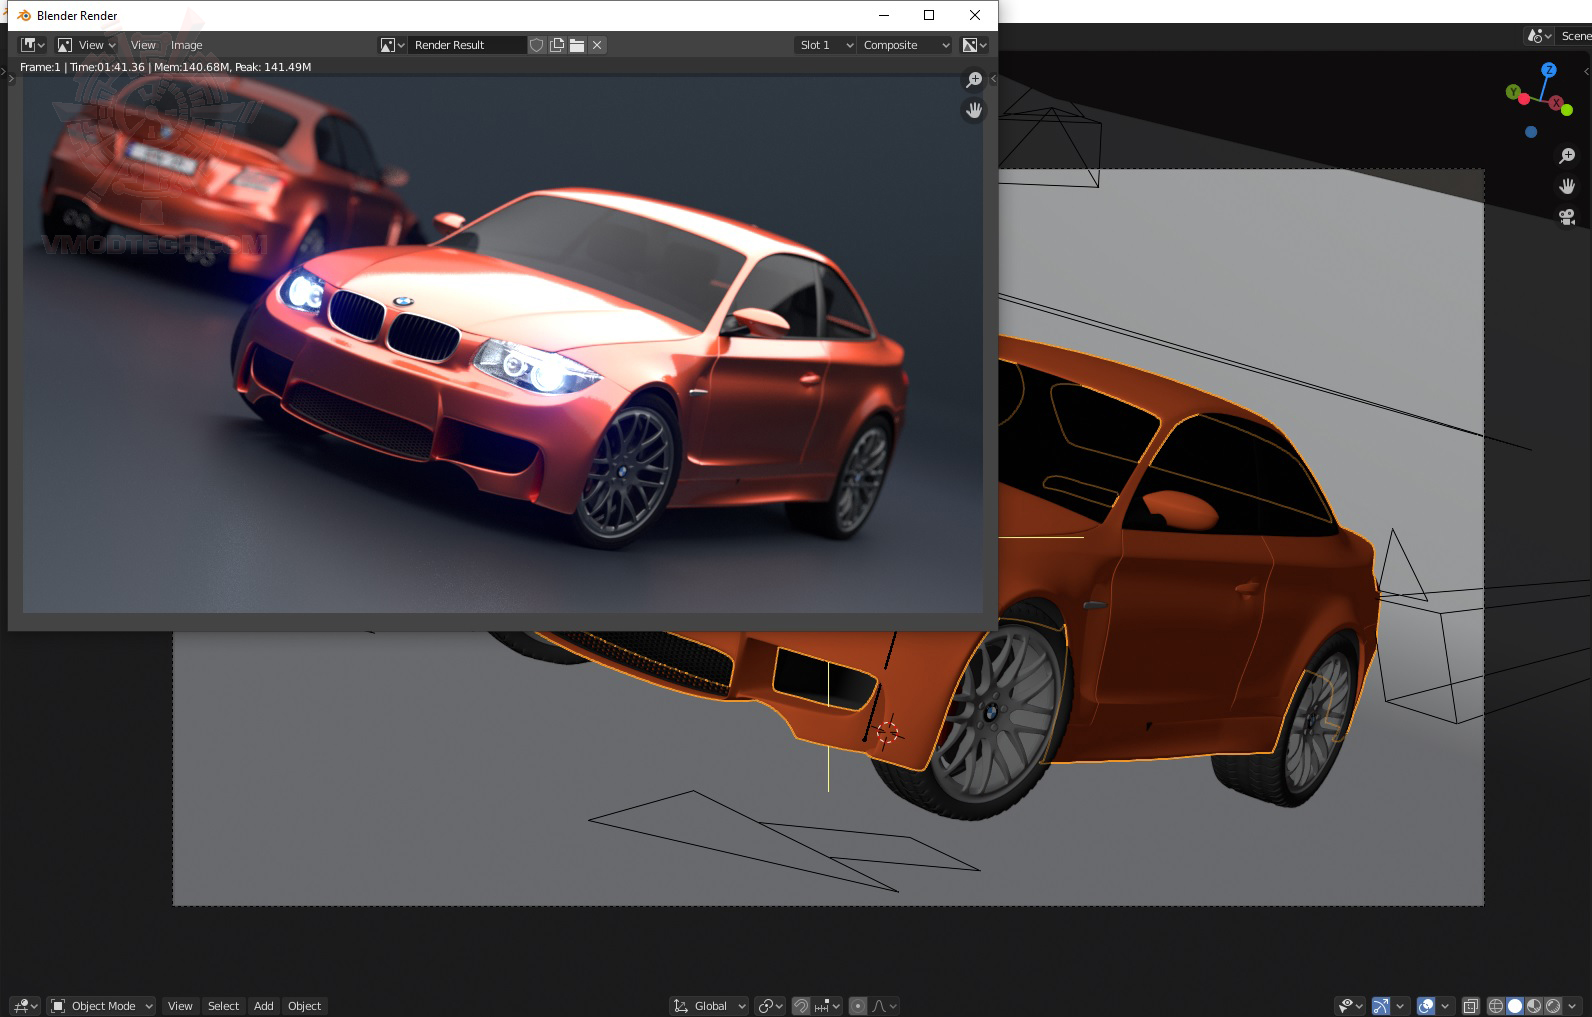This screenshot has width=1592, height=1017.
Task: Open the Slot 1 render slot dropdown
Action: (825, 45)
